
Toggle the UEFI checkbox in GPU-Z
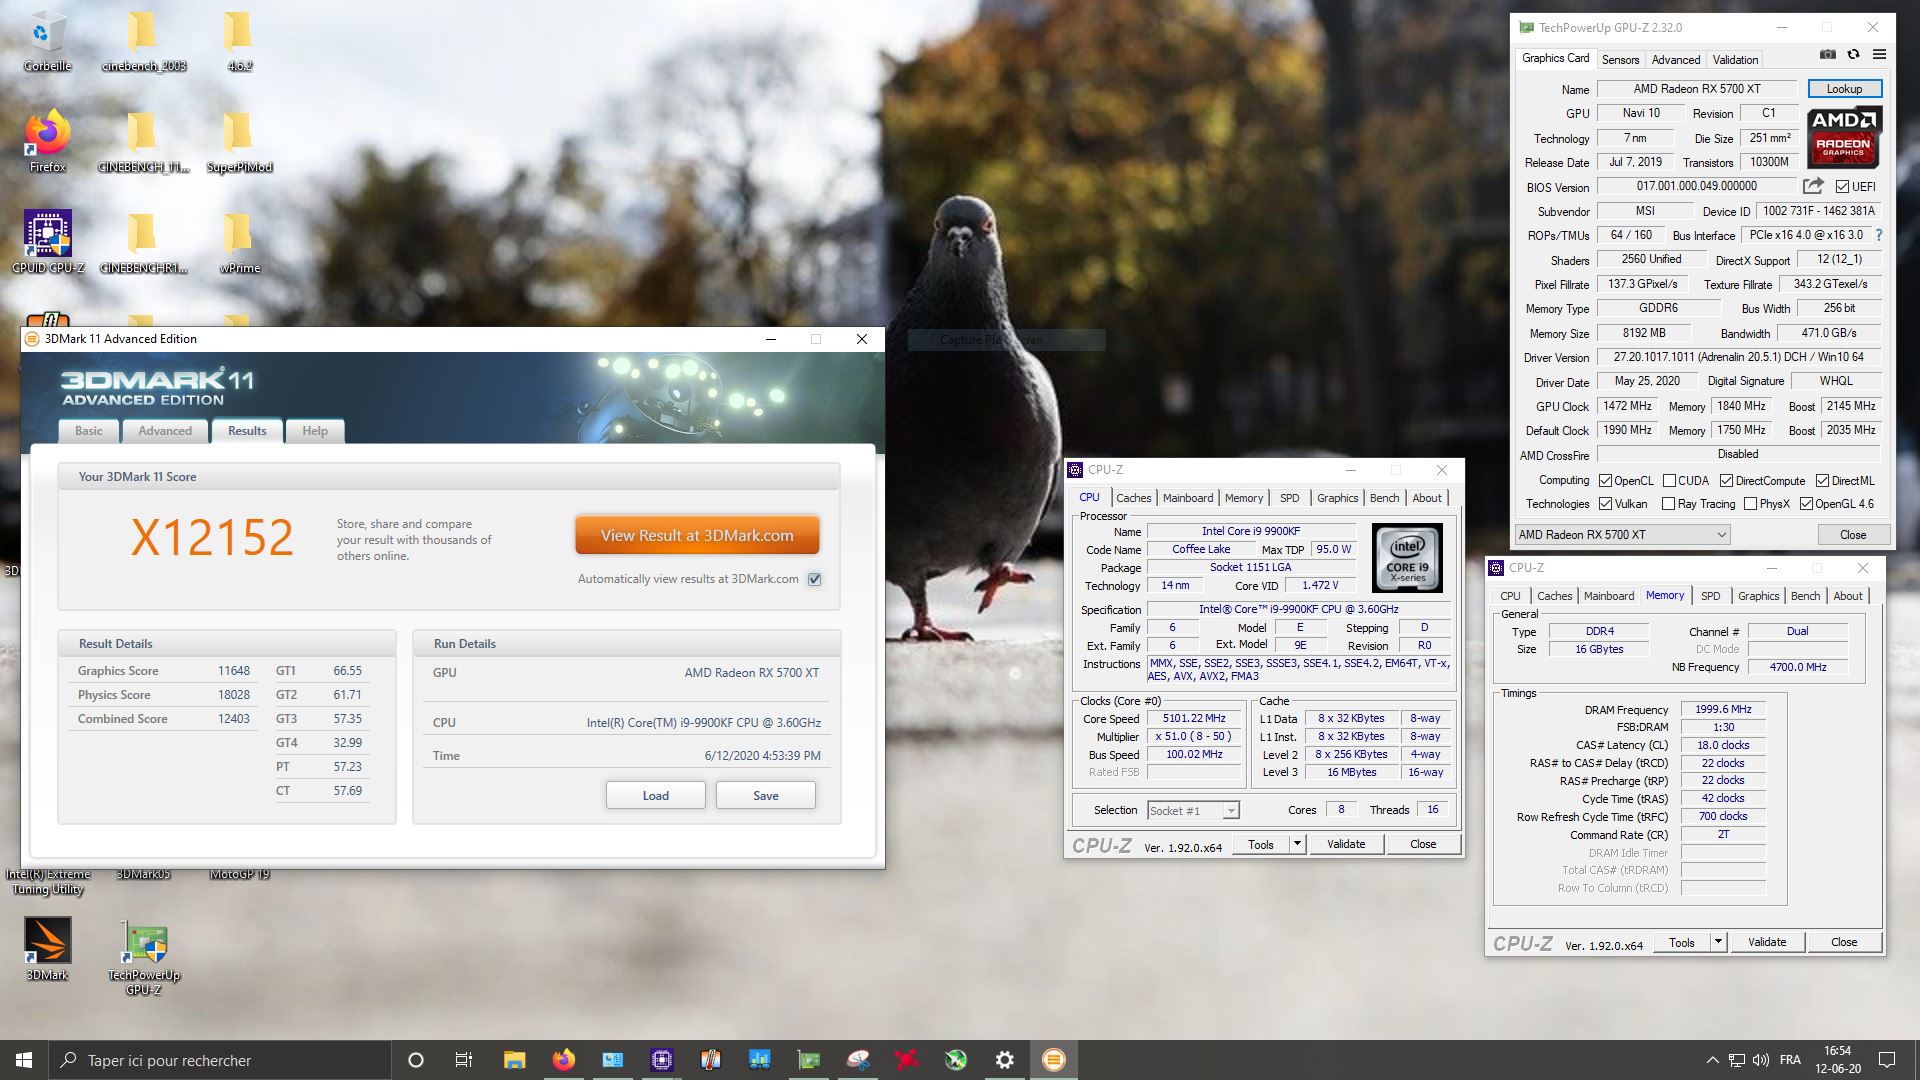(x=1841, y=187)
